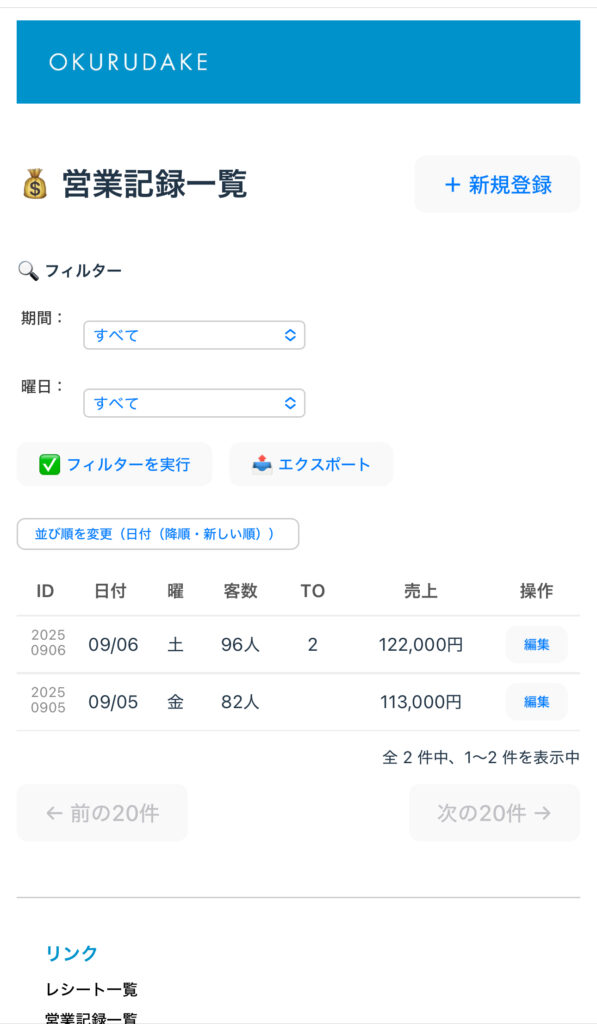
Task: Open the レシート一覧 footer link
Action: [x=91, y=989]
